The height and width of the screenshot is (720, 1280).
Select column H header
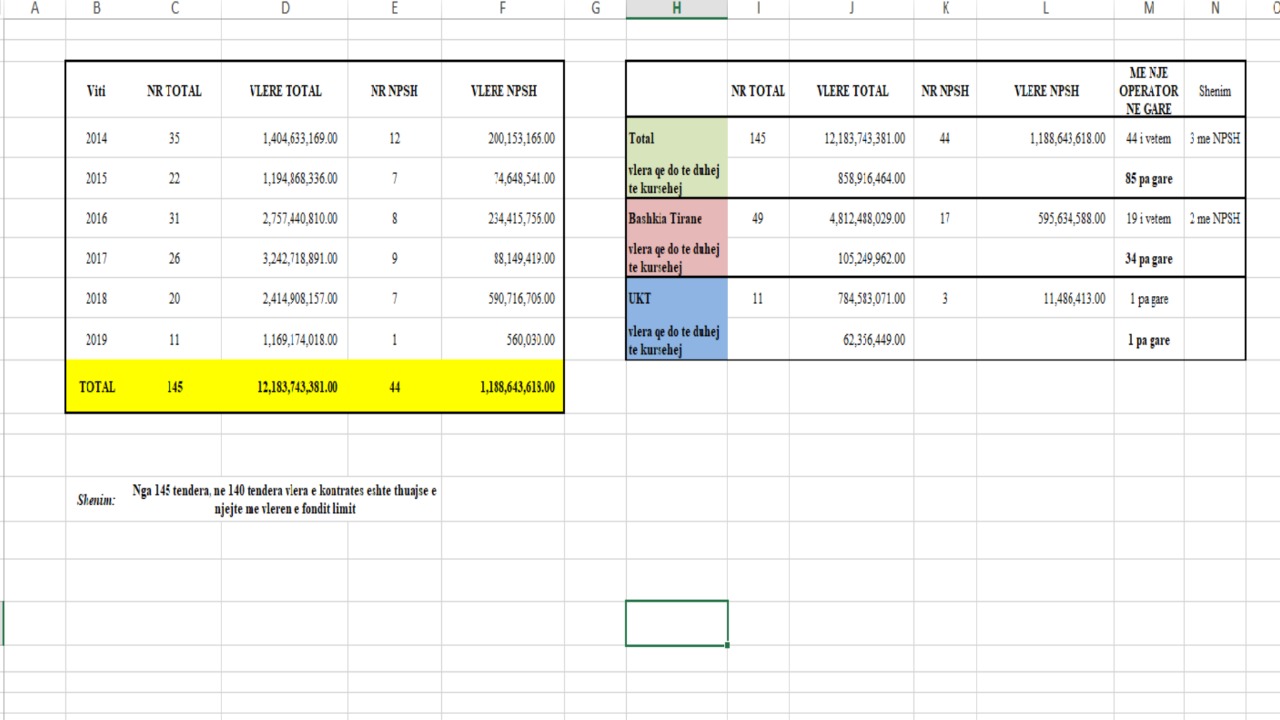tap(676, 9)
